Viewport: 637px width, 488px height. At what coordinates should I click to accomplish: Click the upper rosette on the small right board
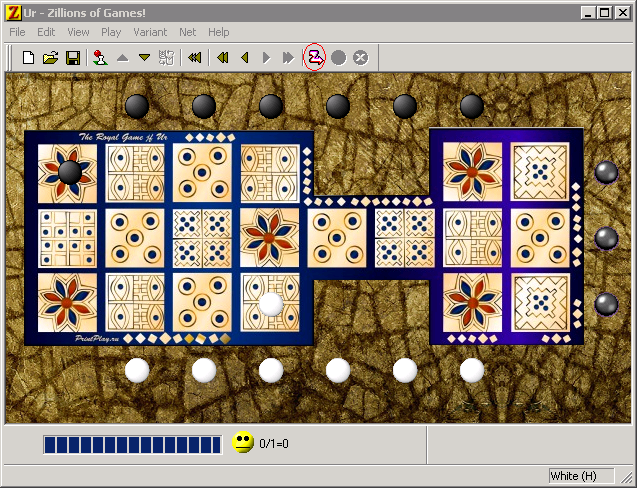pos(472,171)
